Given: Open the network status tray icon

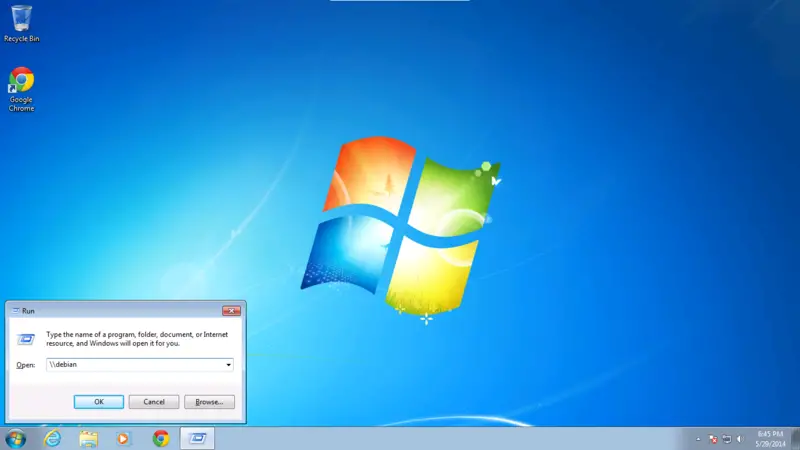Looking at the screenshot, I should [727, 439].
